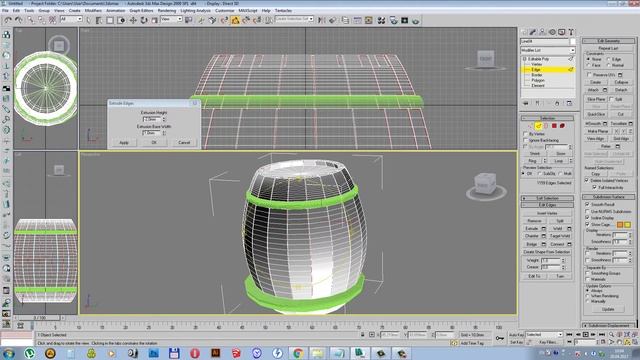Open the Create command panel tab
The image size is (640, 360).
(x=524, y=32)
